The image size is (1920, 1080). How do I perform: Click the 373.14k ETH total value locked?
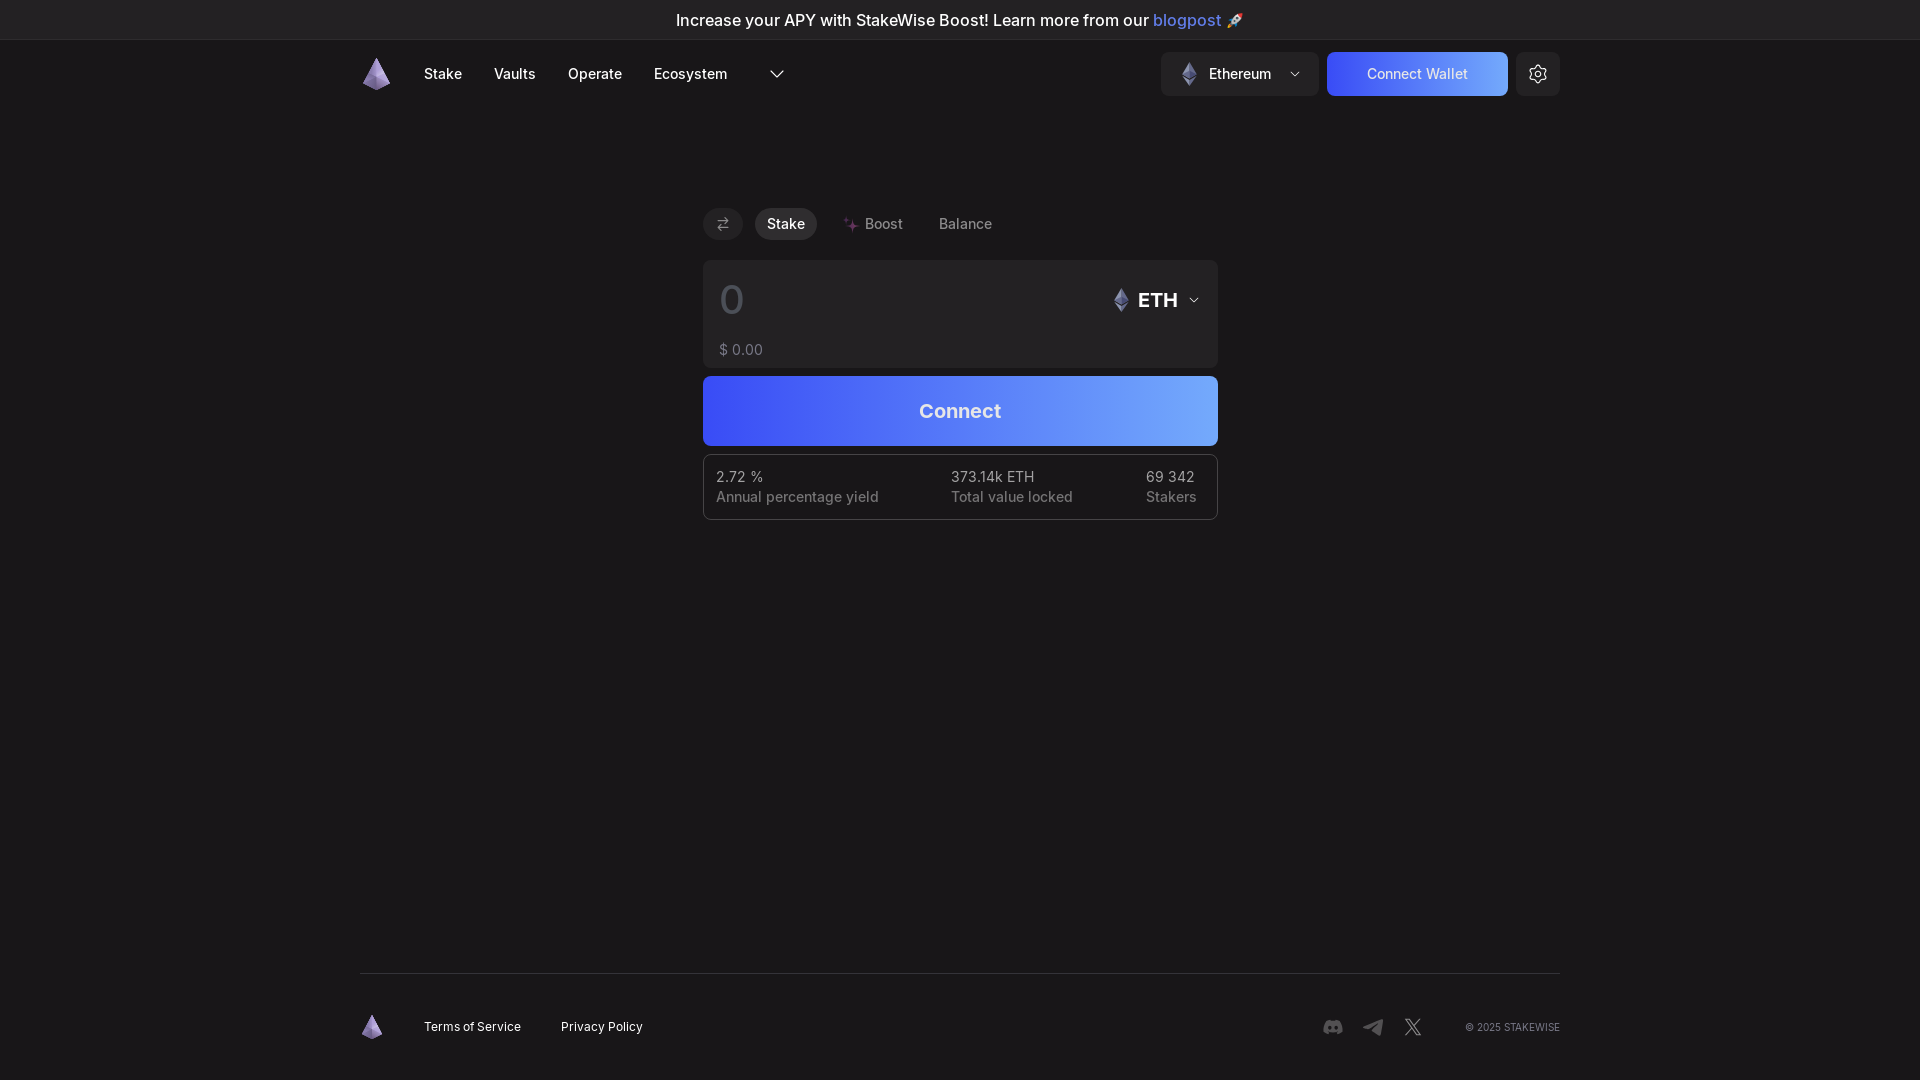(993, 477)
